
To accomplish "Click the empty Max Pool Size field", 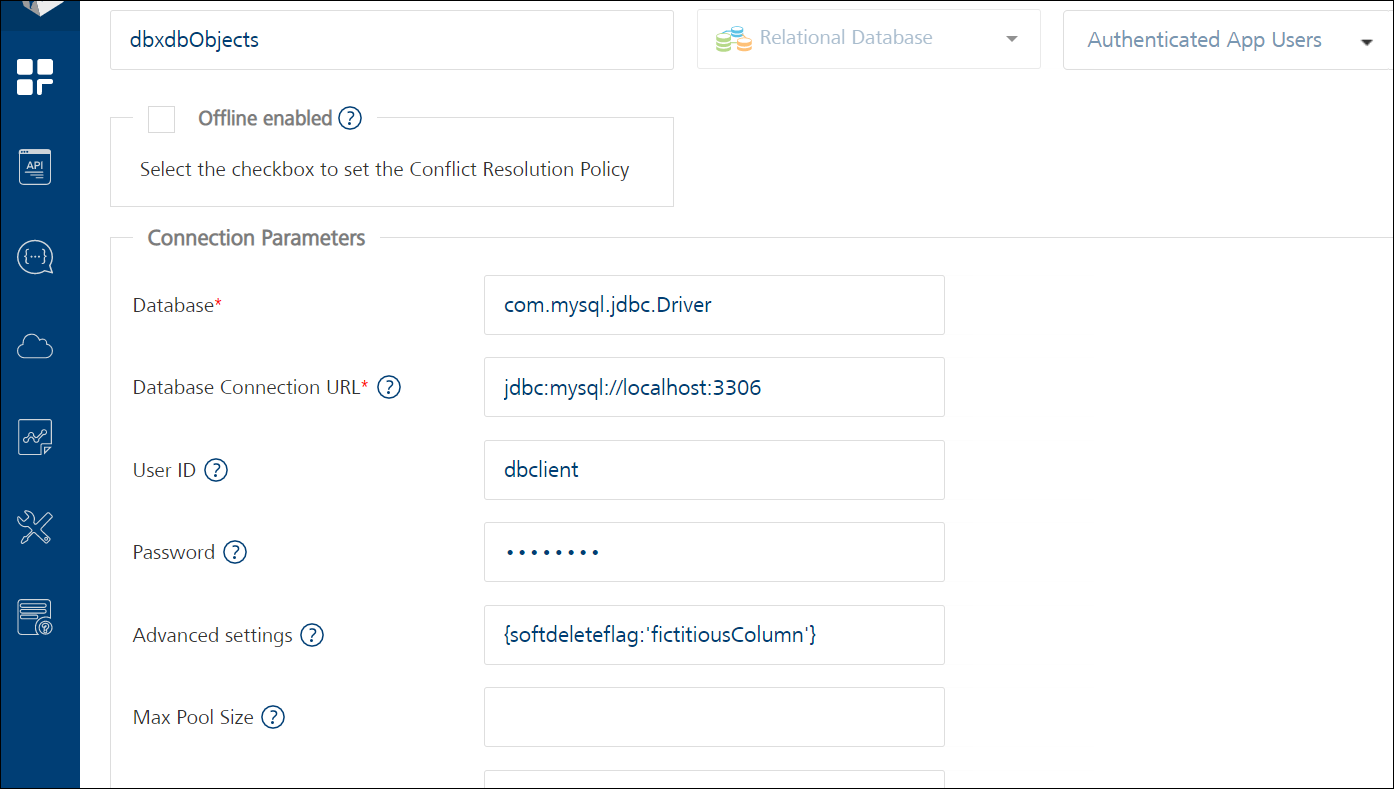I will [x=714, y=717].
